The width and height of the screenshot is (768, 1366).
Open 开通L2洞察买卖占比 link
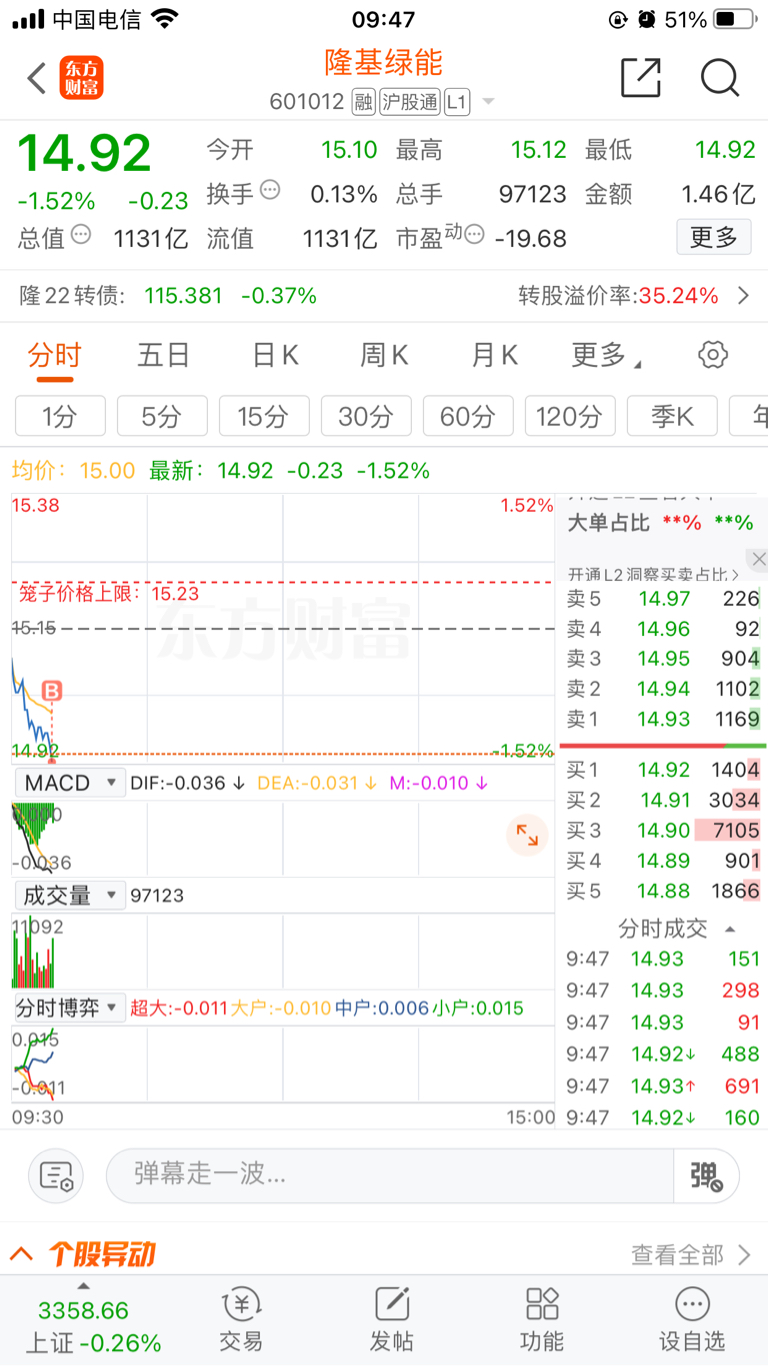[653, 575]
